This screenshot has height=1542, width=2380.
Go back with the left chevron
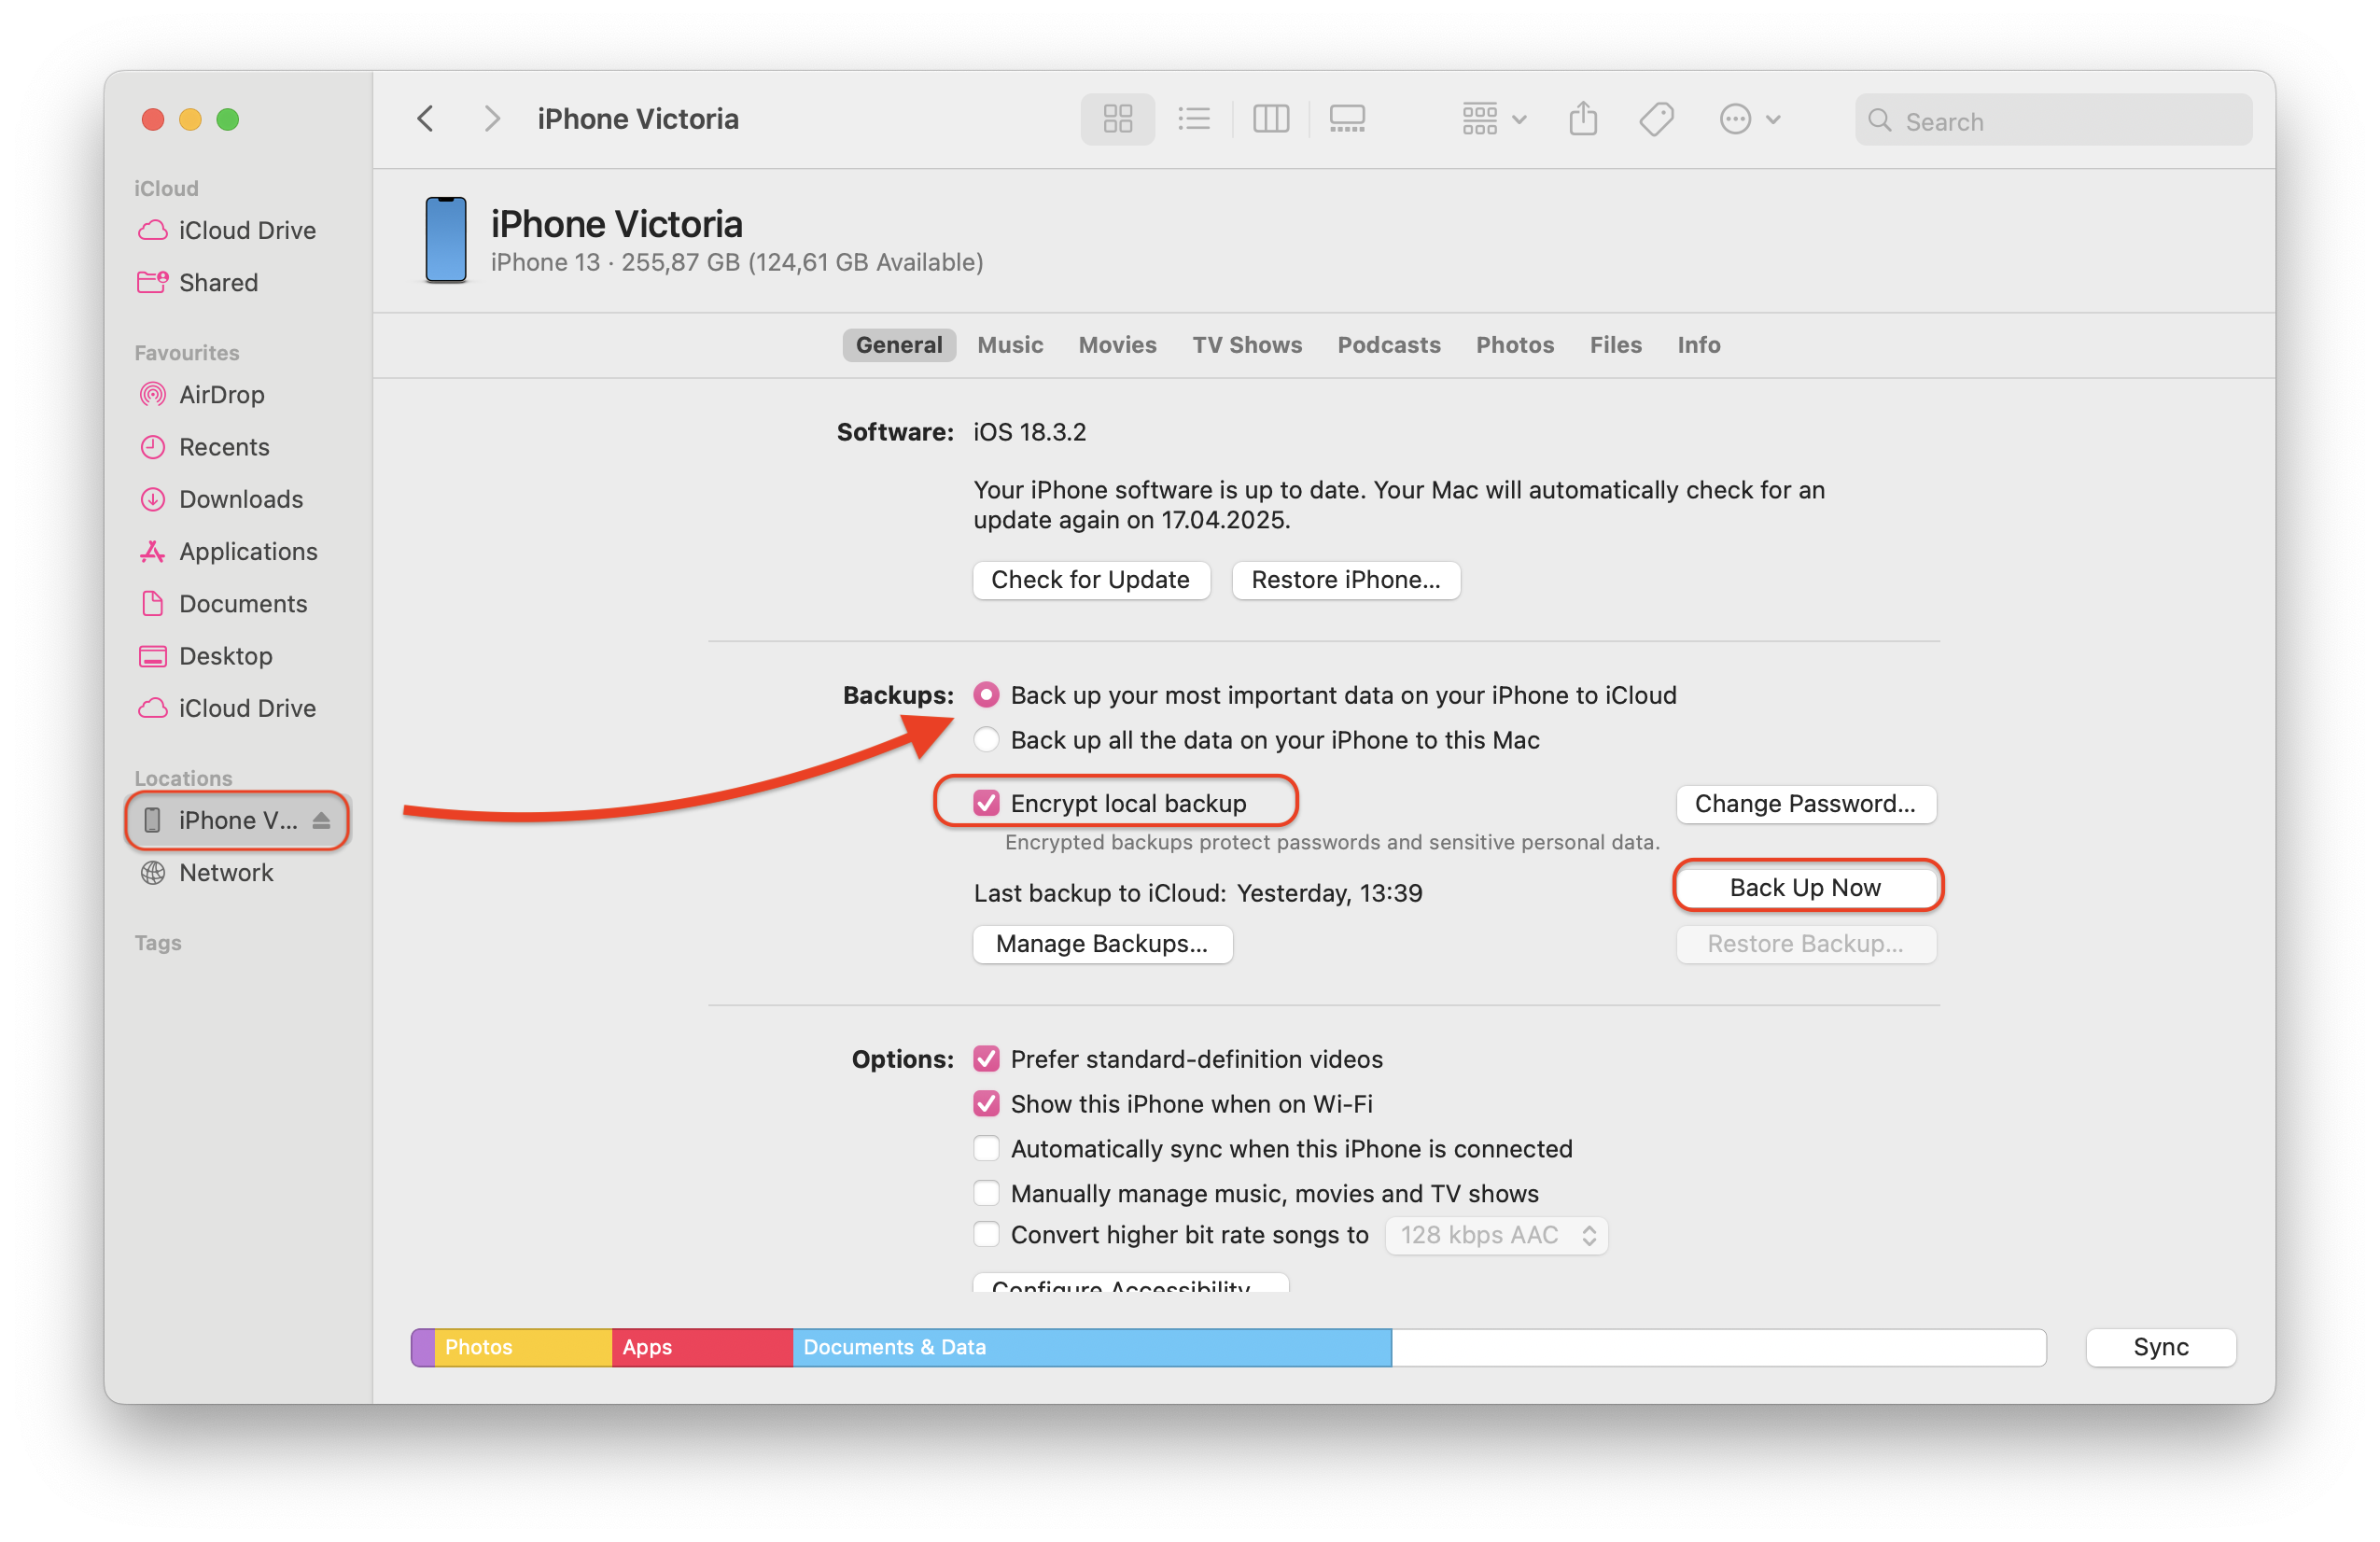tap(426, 119)
